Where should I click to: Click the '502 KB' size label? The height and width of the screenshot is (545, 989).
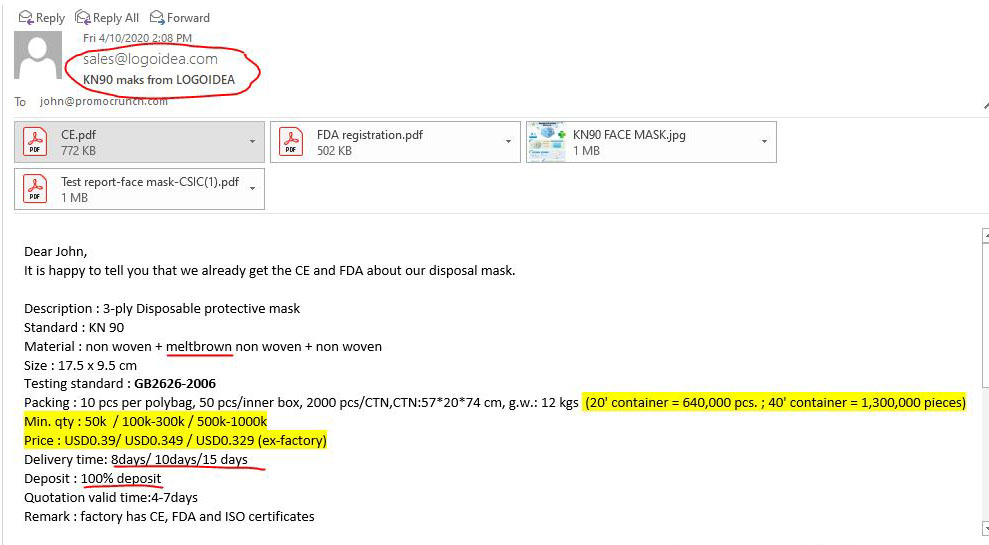click(334, 151)
